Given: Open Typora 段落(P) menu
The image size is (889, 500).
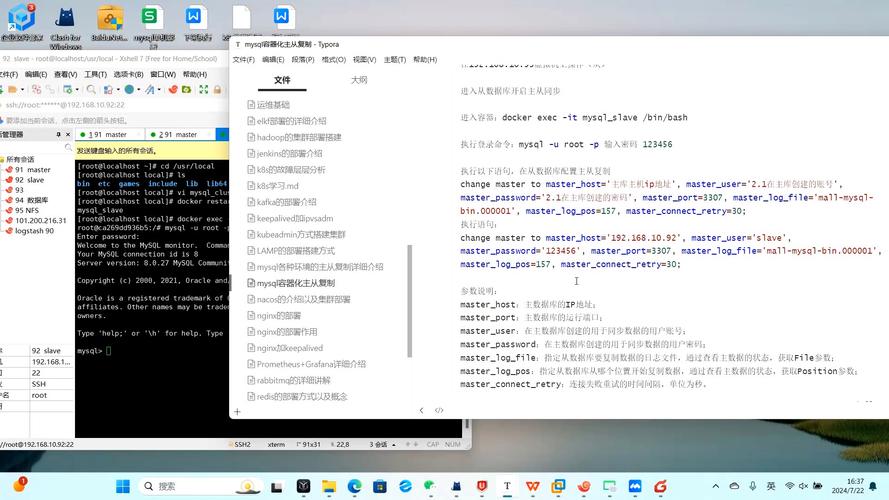Looking at the screenshot, I should pyautogui.click(x=303, y=60).
